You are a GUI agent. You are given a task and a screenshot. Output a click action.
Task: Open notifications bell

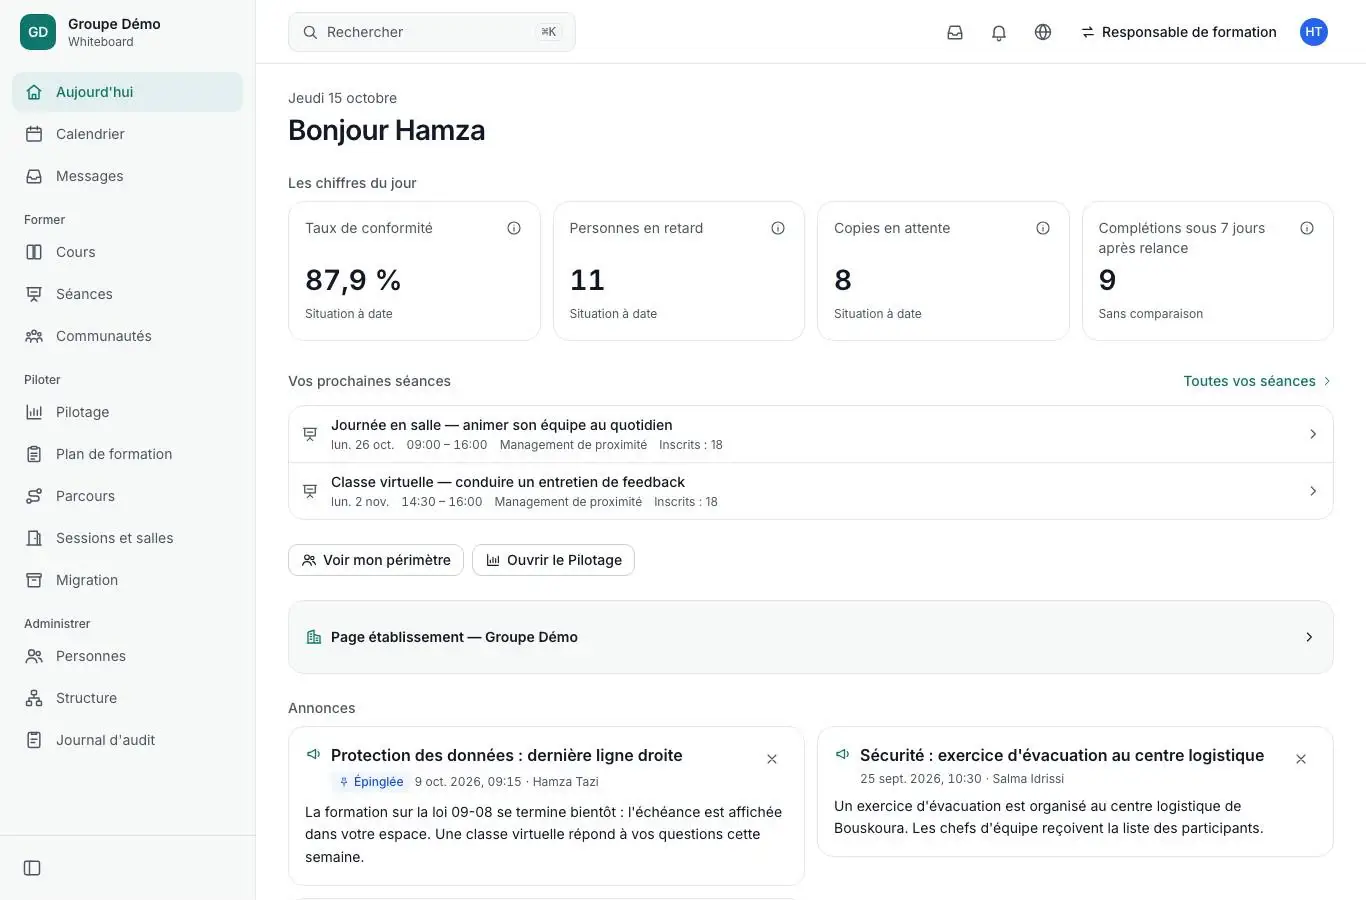pyautogui.click(x=999, y=32)
